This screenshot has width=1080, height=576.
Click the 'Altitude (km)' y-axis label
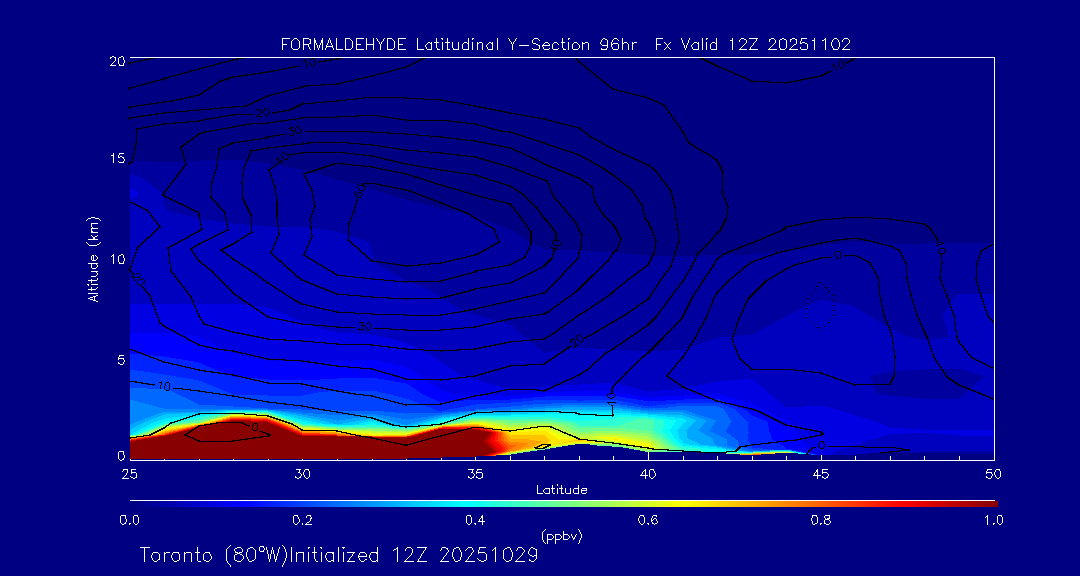pos(93,259)
